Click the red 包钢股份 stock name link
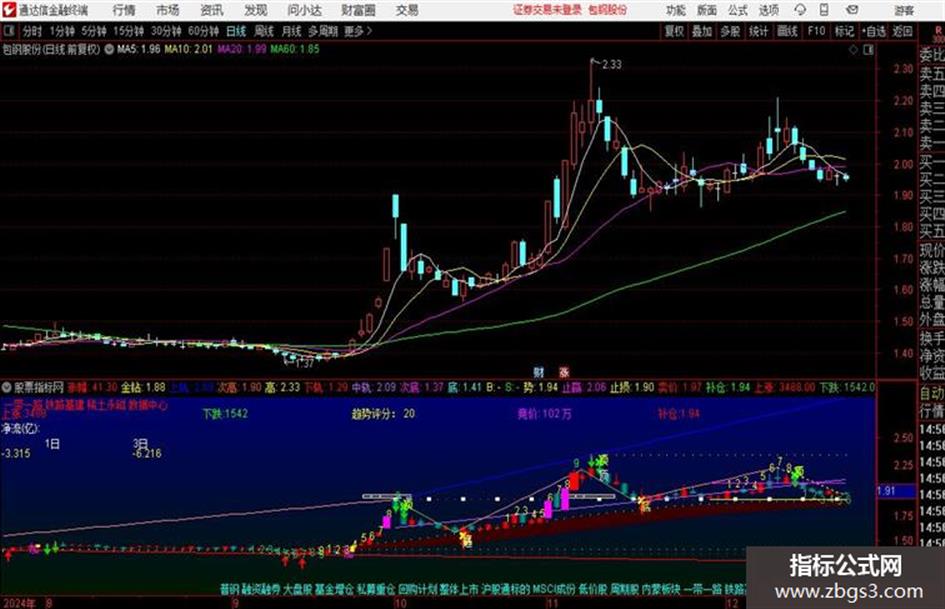This screenshot has width=945, height=609. coord(608,10)
